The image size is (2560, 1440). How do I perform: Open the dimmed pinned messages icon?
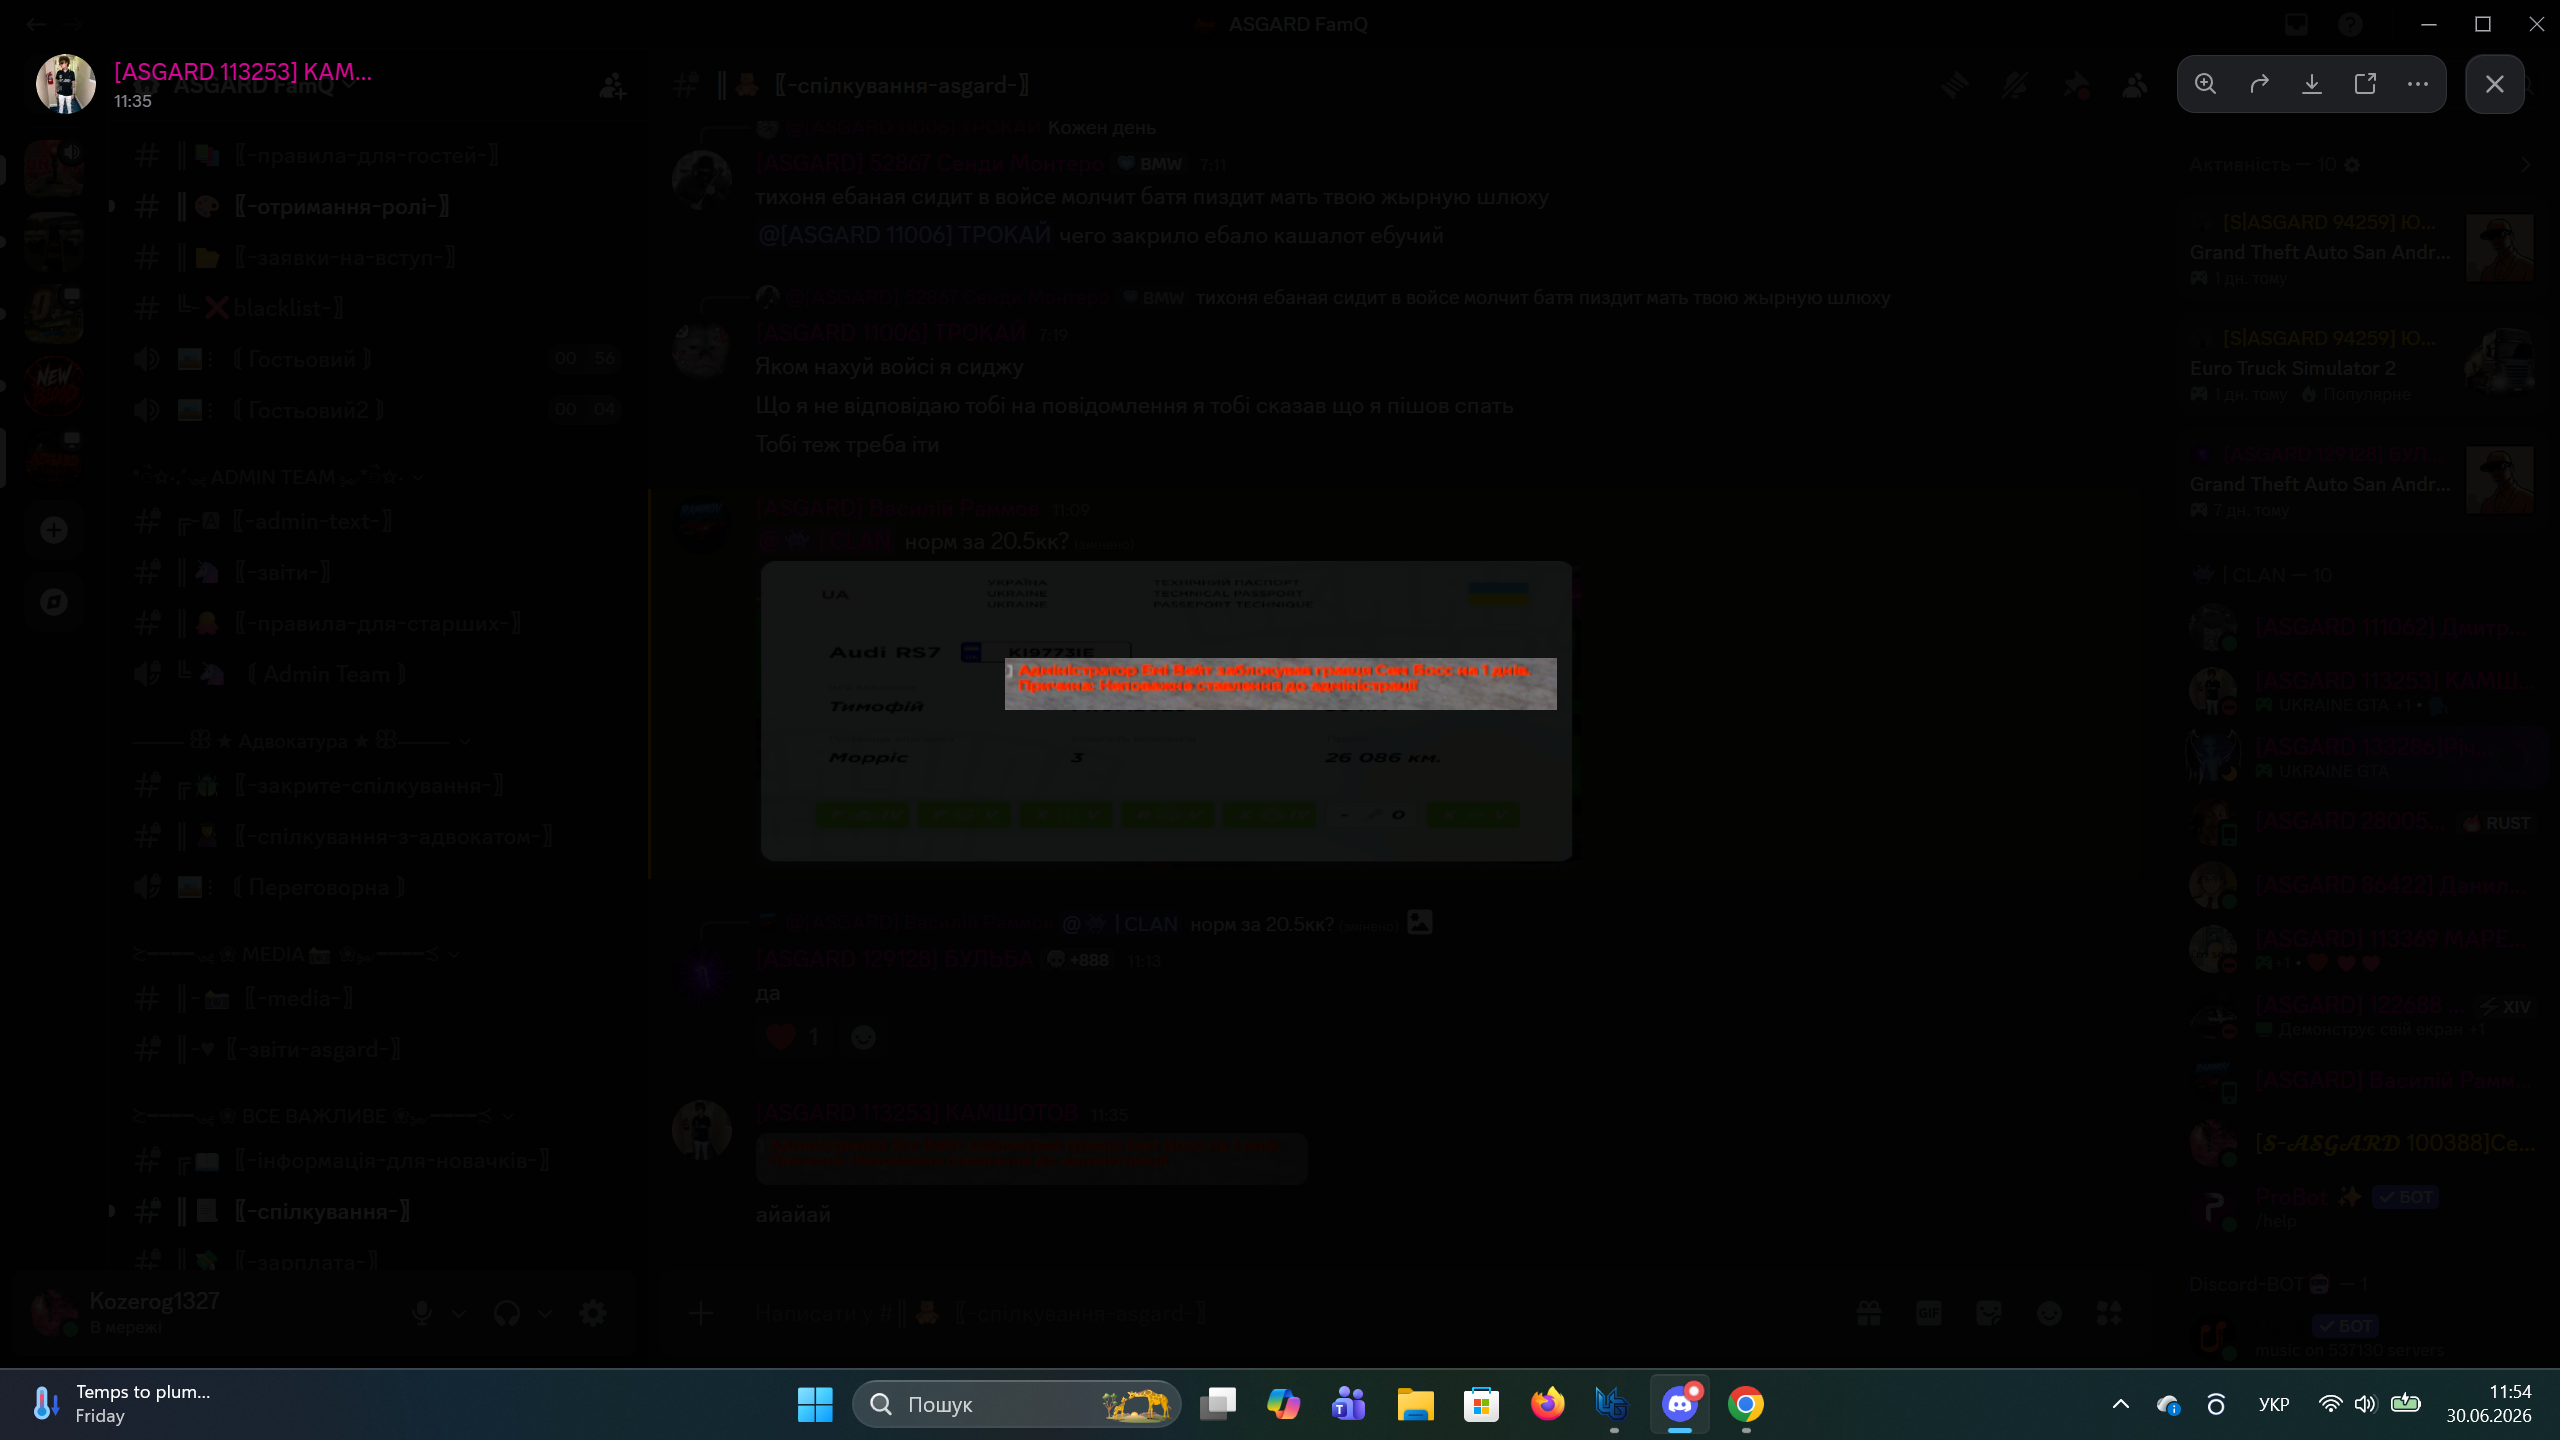2075,86
